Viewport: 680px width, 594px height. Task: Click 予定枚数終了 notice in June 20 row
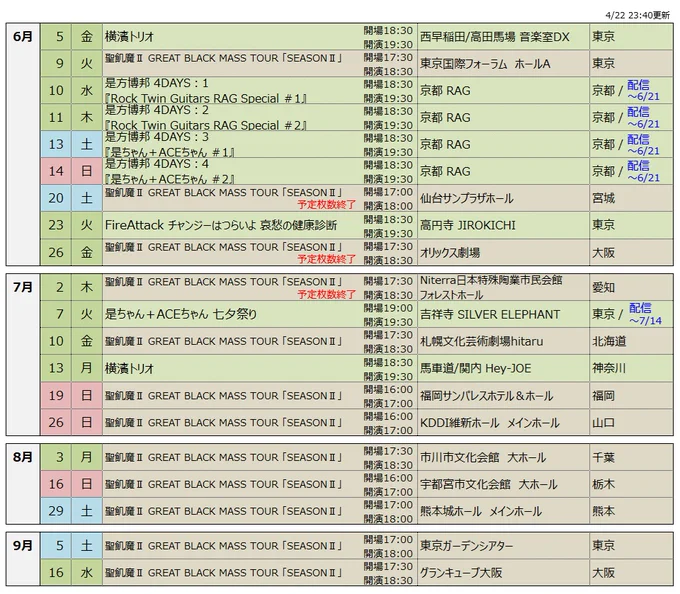point(327,205)
